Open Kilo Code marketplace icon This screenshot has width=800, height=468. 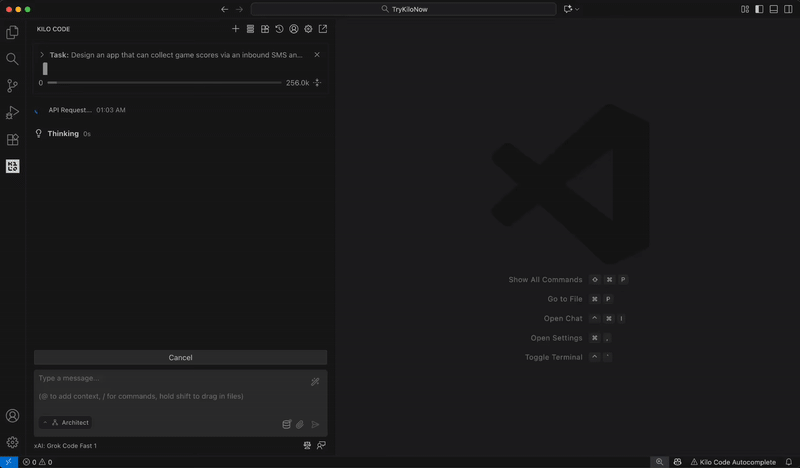pyautogui.click(x=265, y=29)
